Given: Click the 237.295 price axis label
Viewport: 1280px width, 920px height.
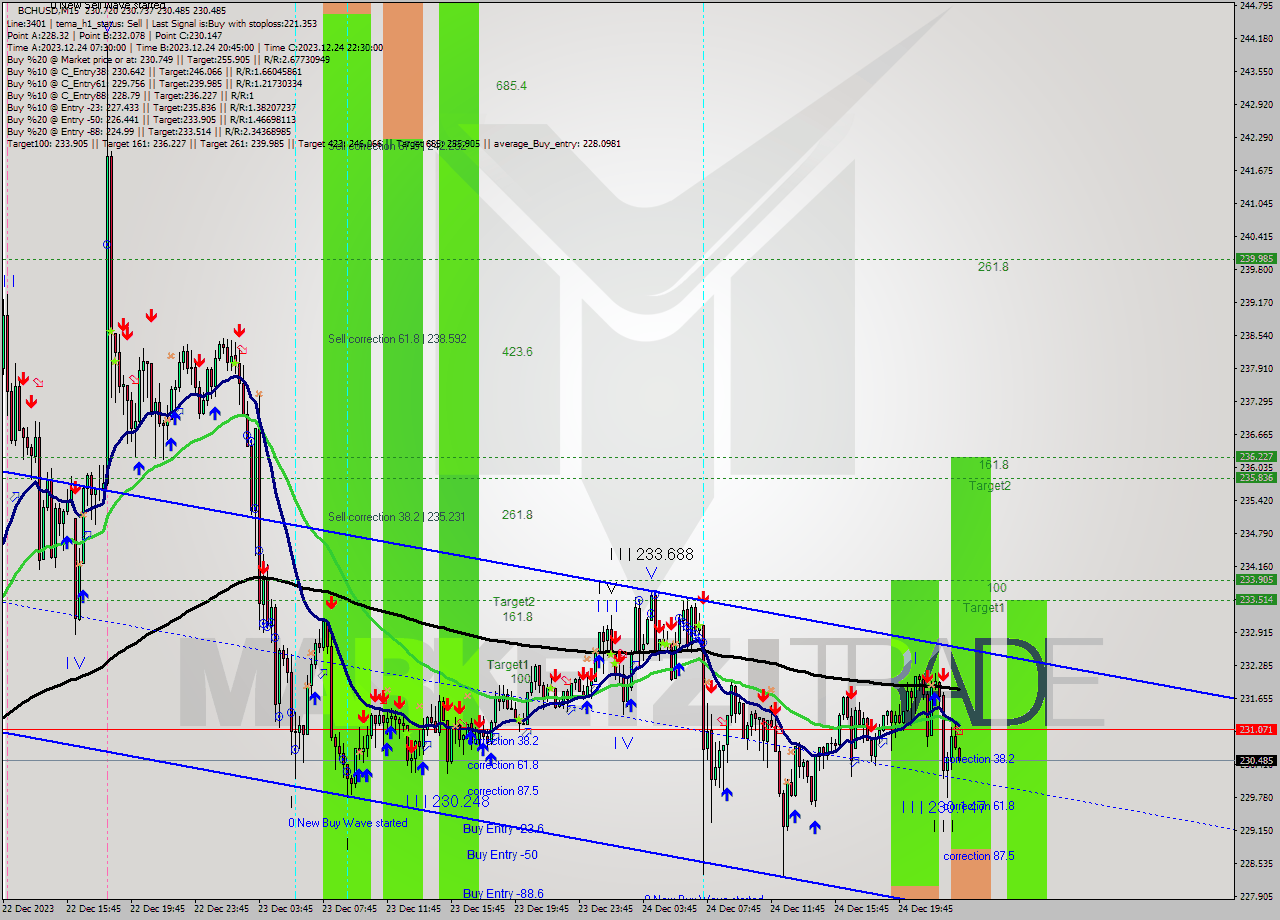Looking at the screenshot, I should [1256, 401].
